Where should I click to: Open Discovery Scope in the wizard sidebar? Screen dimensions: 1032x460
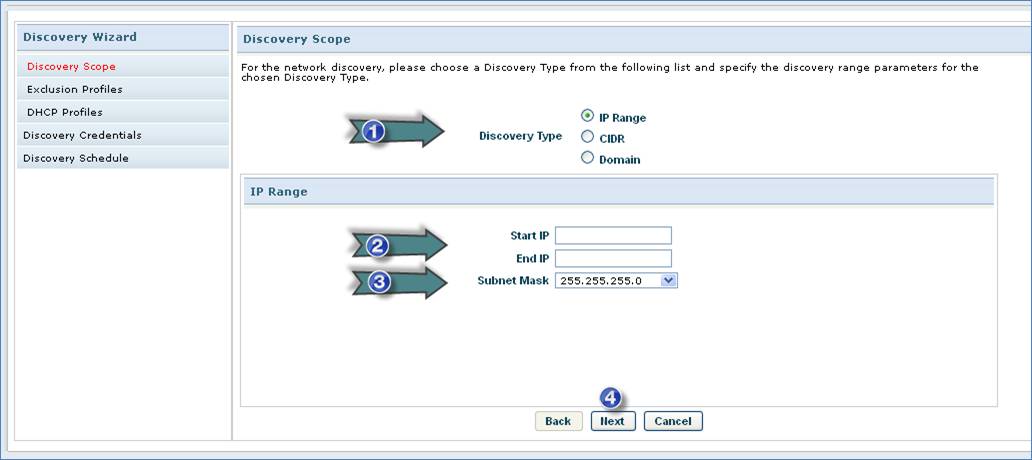click(x=71, y=67)
